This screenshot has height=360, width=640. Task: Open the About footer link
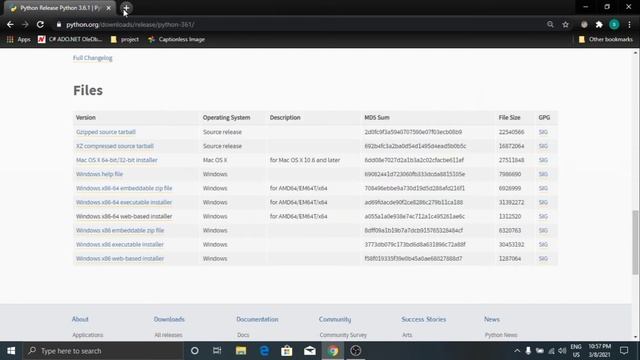(x=80, y=319)
